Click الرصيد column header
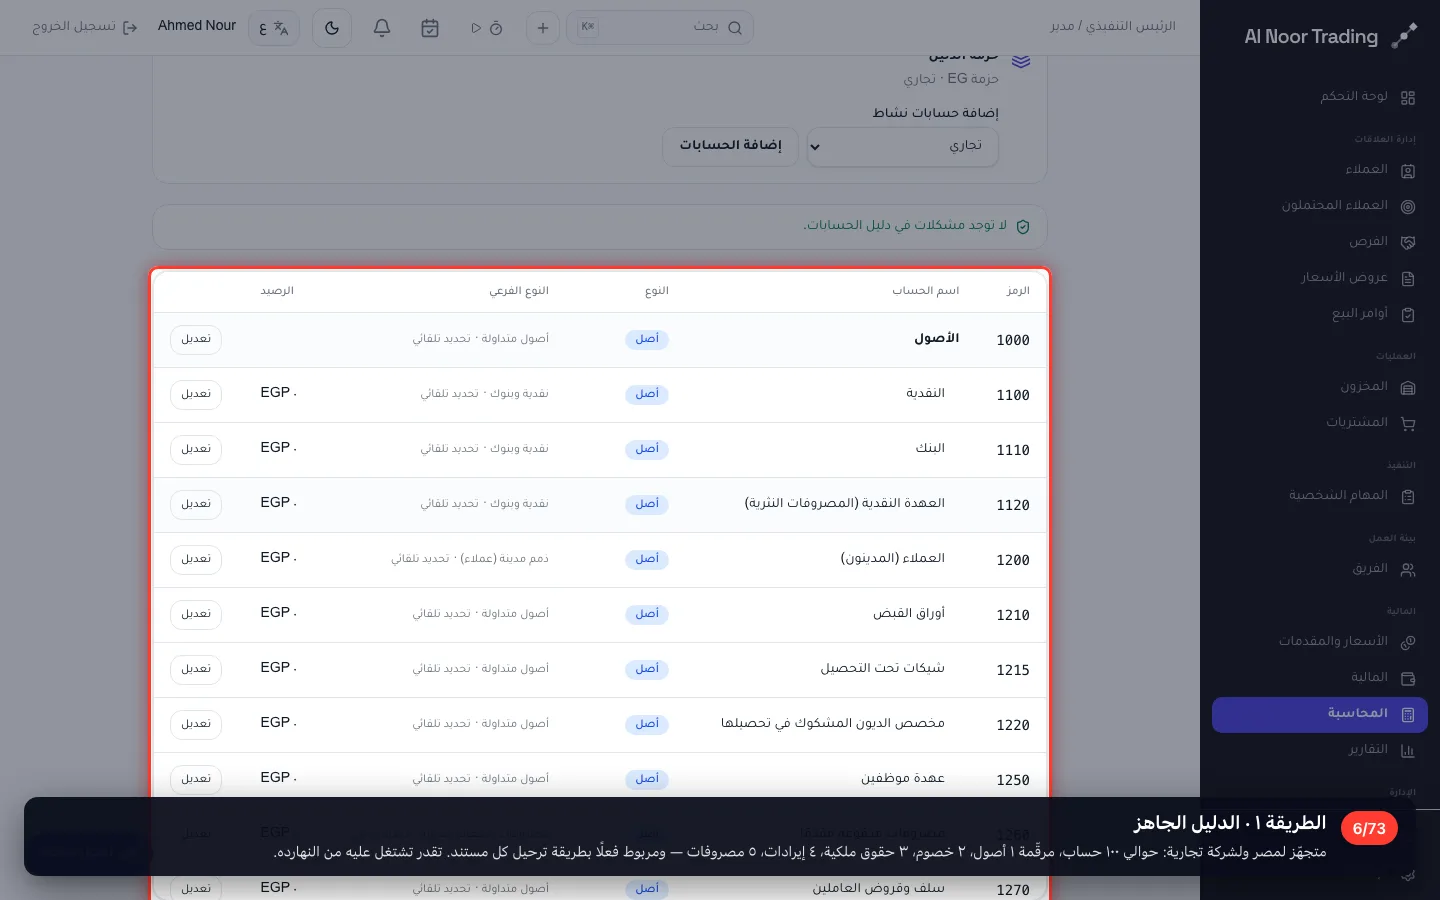This screenshot has height=900, width=1440. [x=277, y=291]
